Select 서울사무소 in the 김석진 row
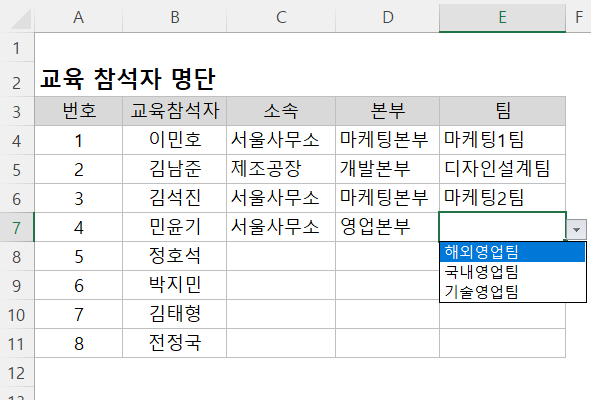This screenshot has height=400, width=591. (x=281, y=198)
